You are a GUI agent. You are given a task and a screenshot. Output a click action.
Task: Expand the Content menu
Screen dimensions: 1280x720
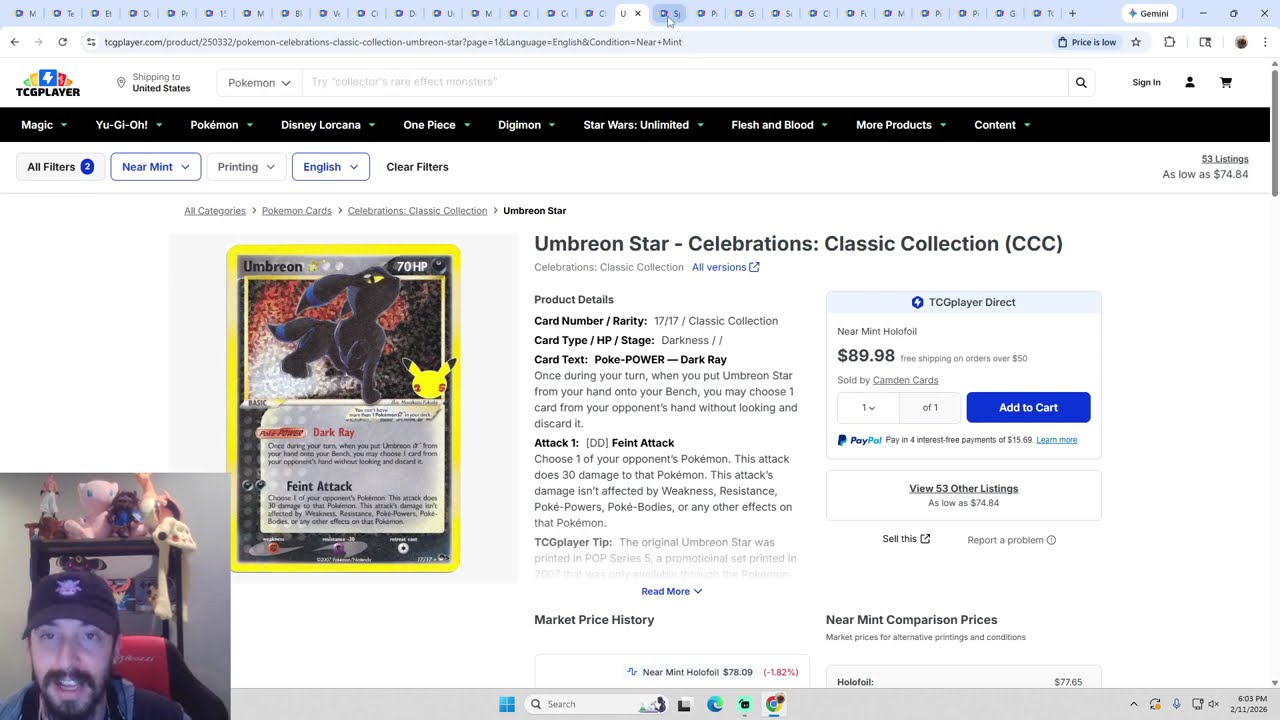pos(1002,125)
